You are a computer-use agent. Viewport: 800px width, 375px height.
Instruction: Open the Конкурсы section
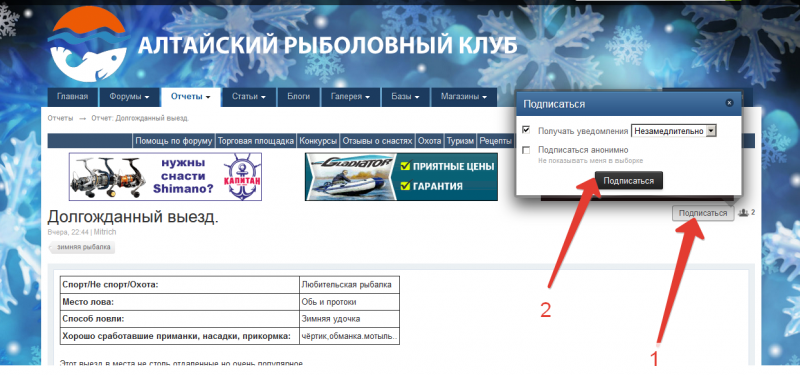pos(318,141)
